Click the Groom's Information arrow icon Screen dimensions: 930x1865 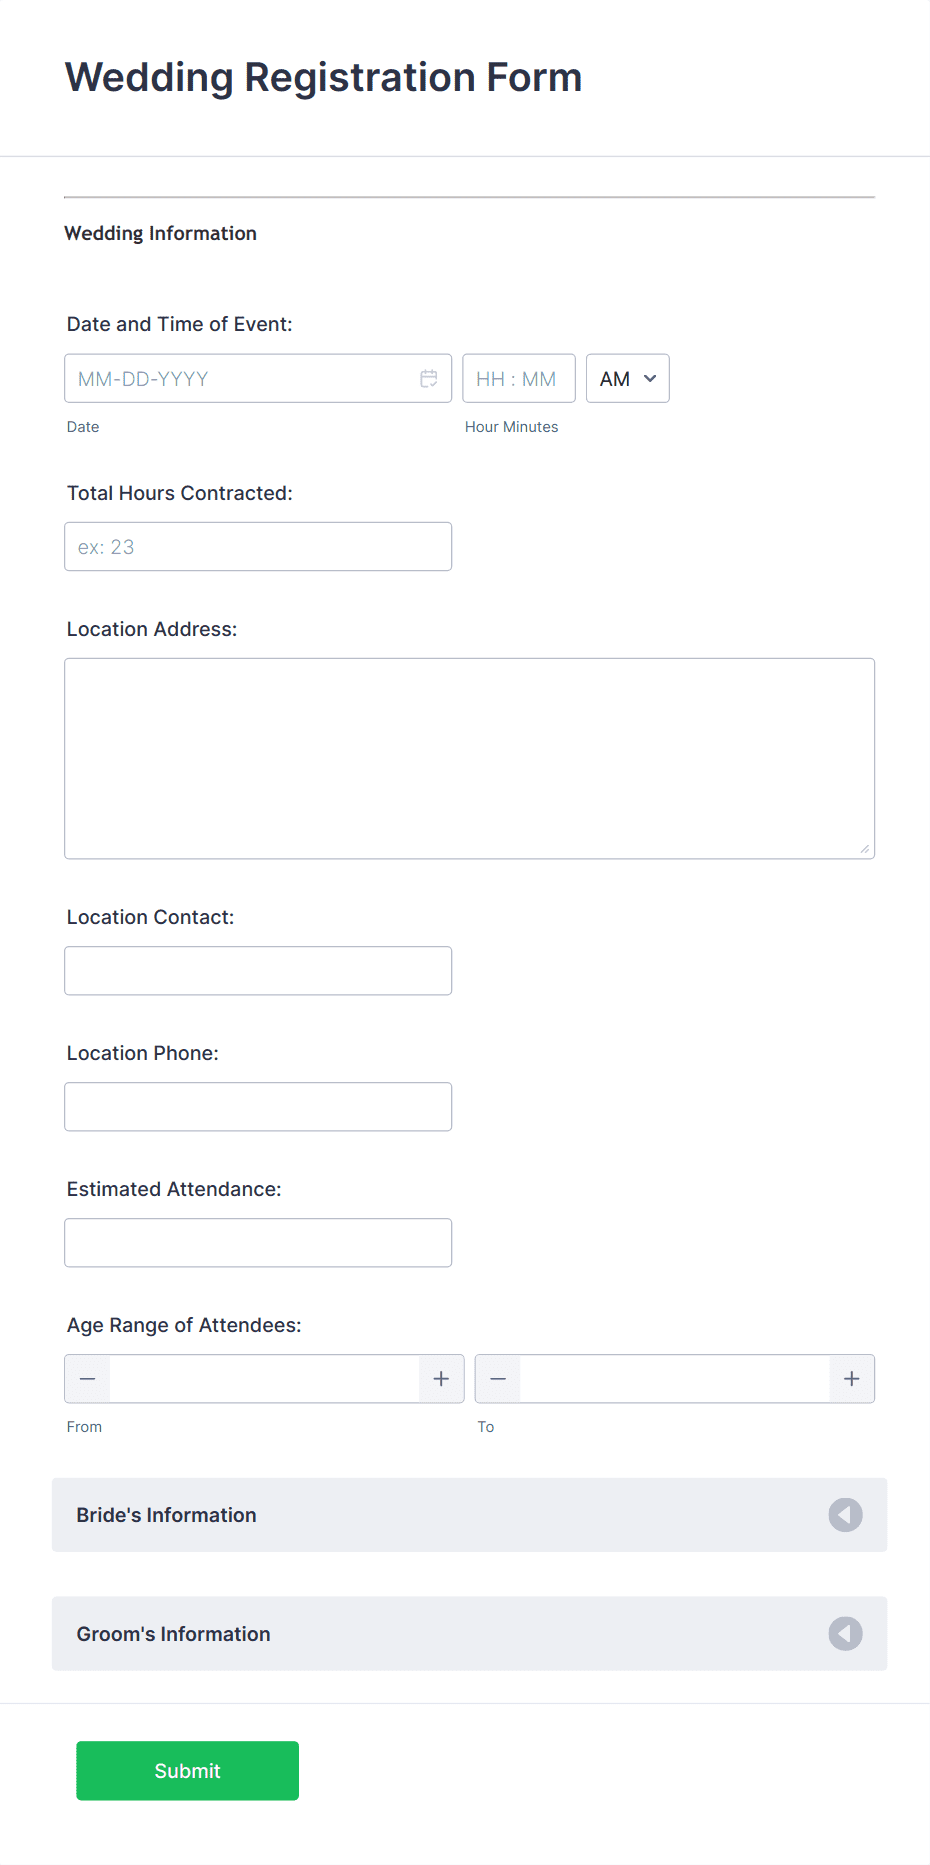[845, 1634]
